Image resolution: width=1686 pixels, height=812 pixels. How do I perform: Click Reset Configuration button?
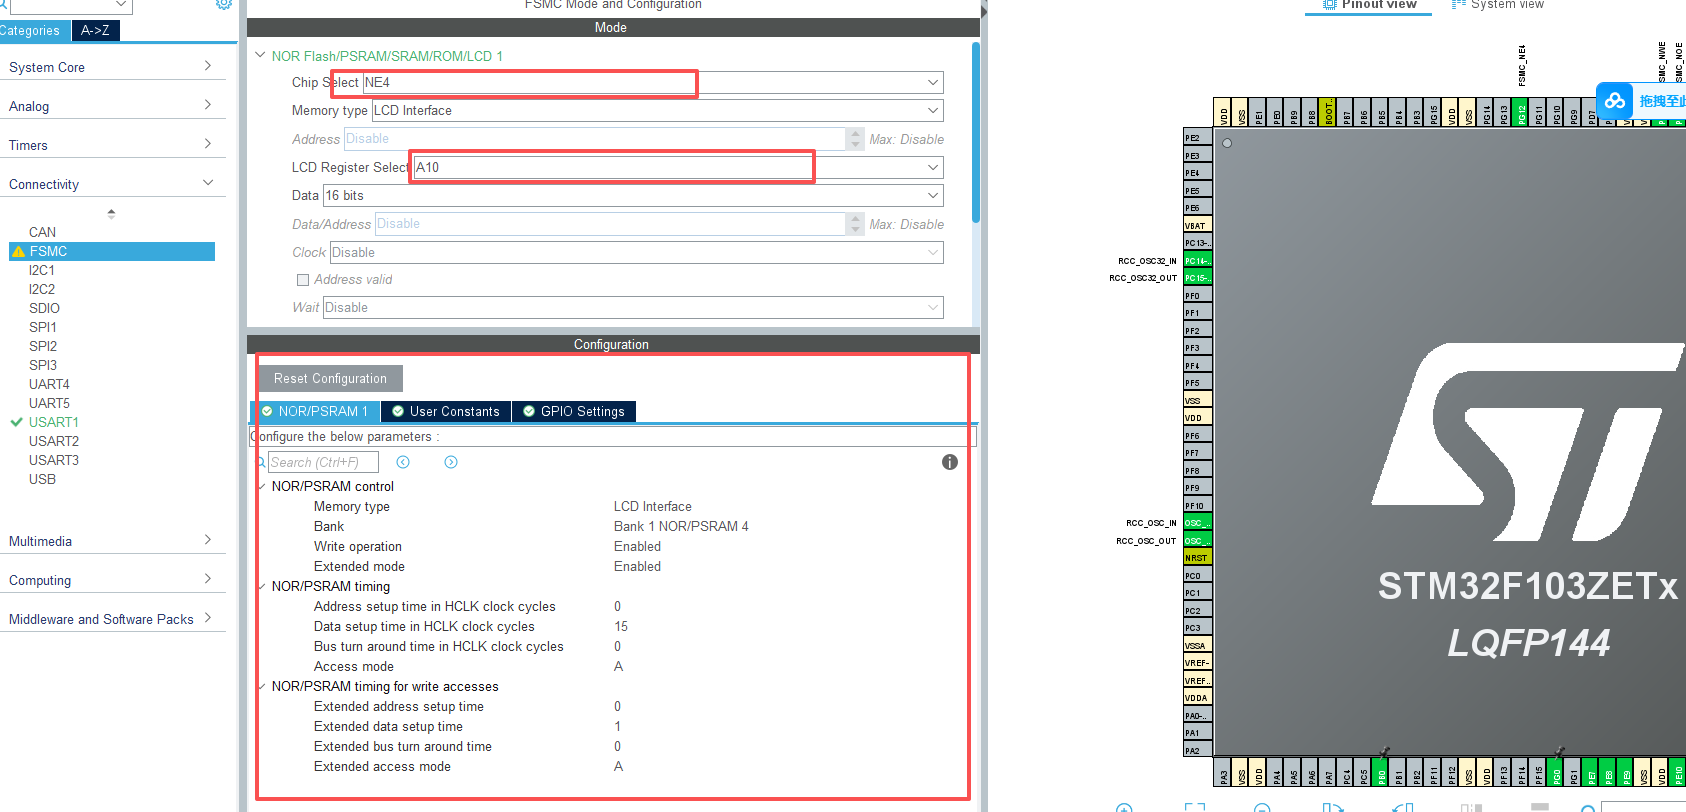tap(330, 379)
